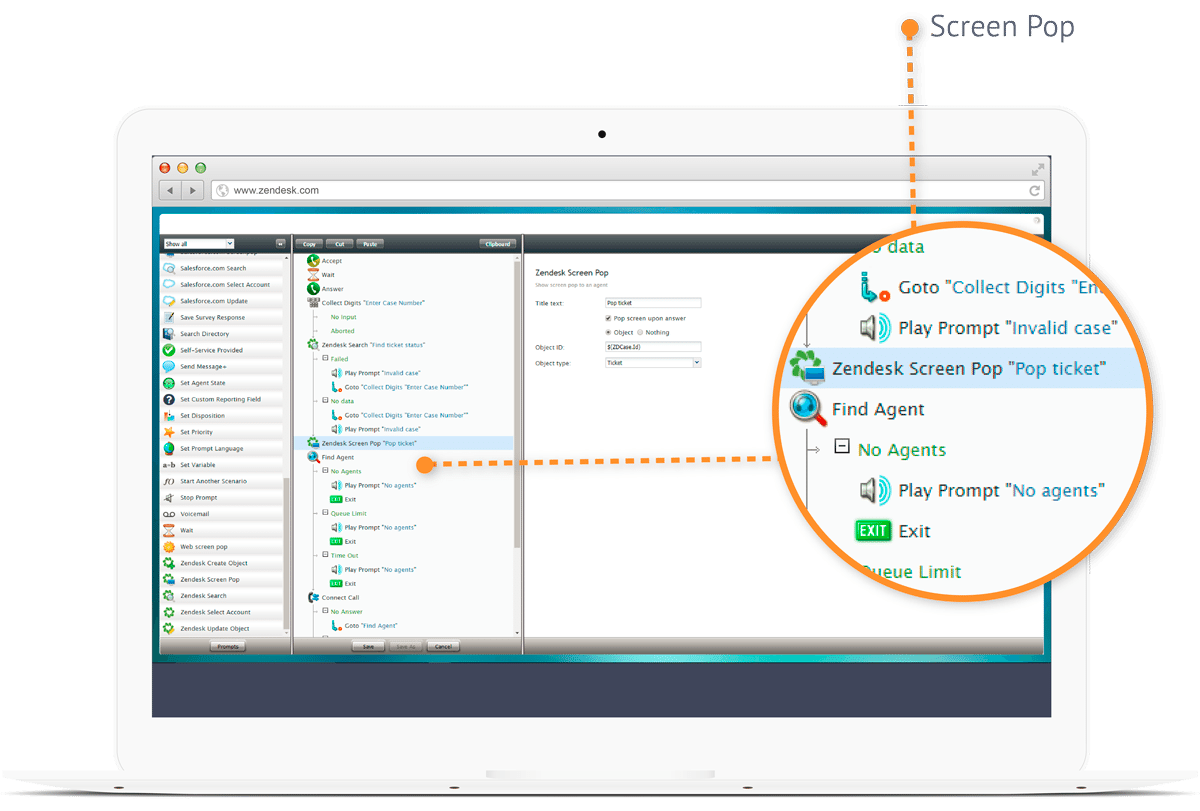Select the Zendesk Update Object icon
The height and width of the screenshot is (811, 1200).
click(169, 629)
